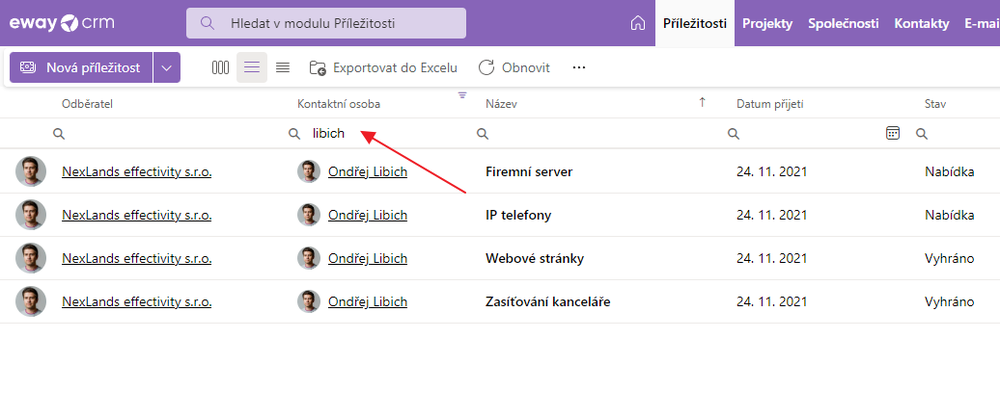This screenshot has width=1000, height=416.
Task: Select the compact row density view icon
Action: coord(283,68)
